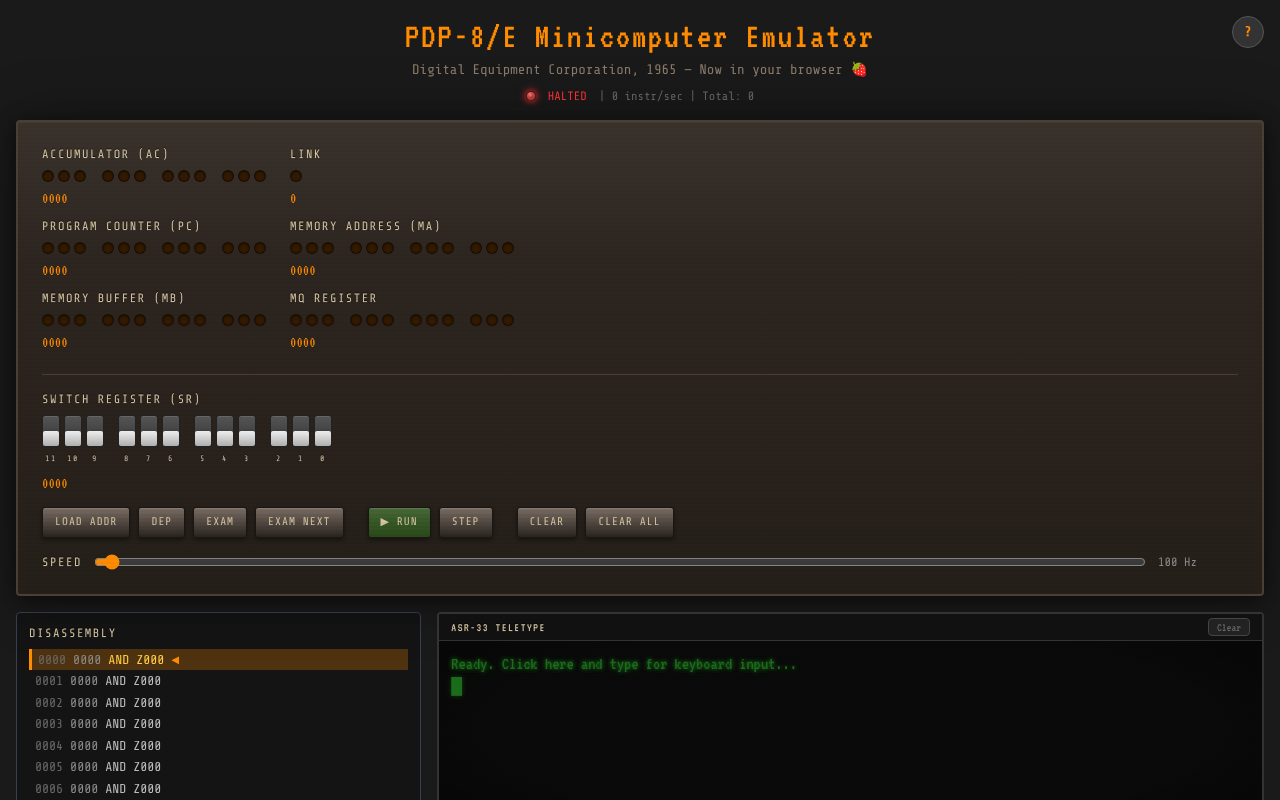
Task: Click the EXAM button
Action: click(220, 522)
